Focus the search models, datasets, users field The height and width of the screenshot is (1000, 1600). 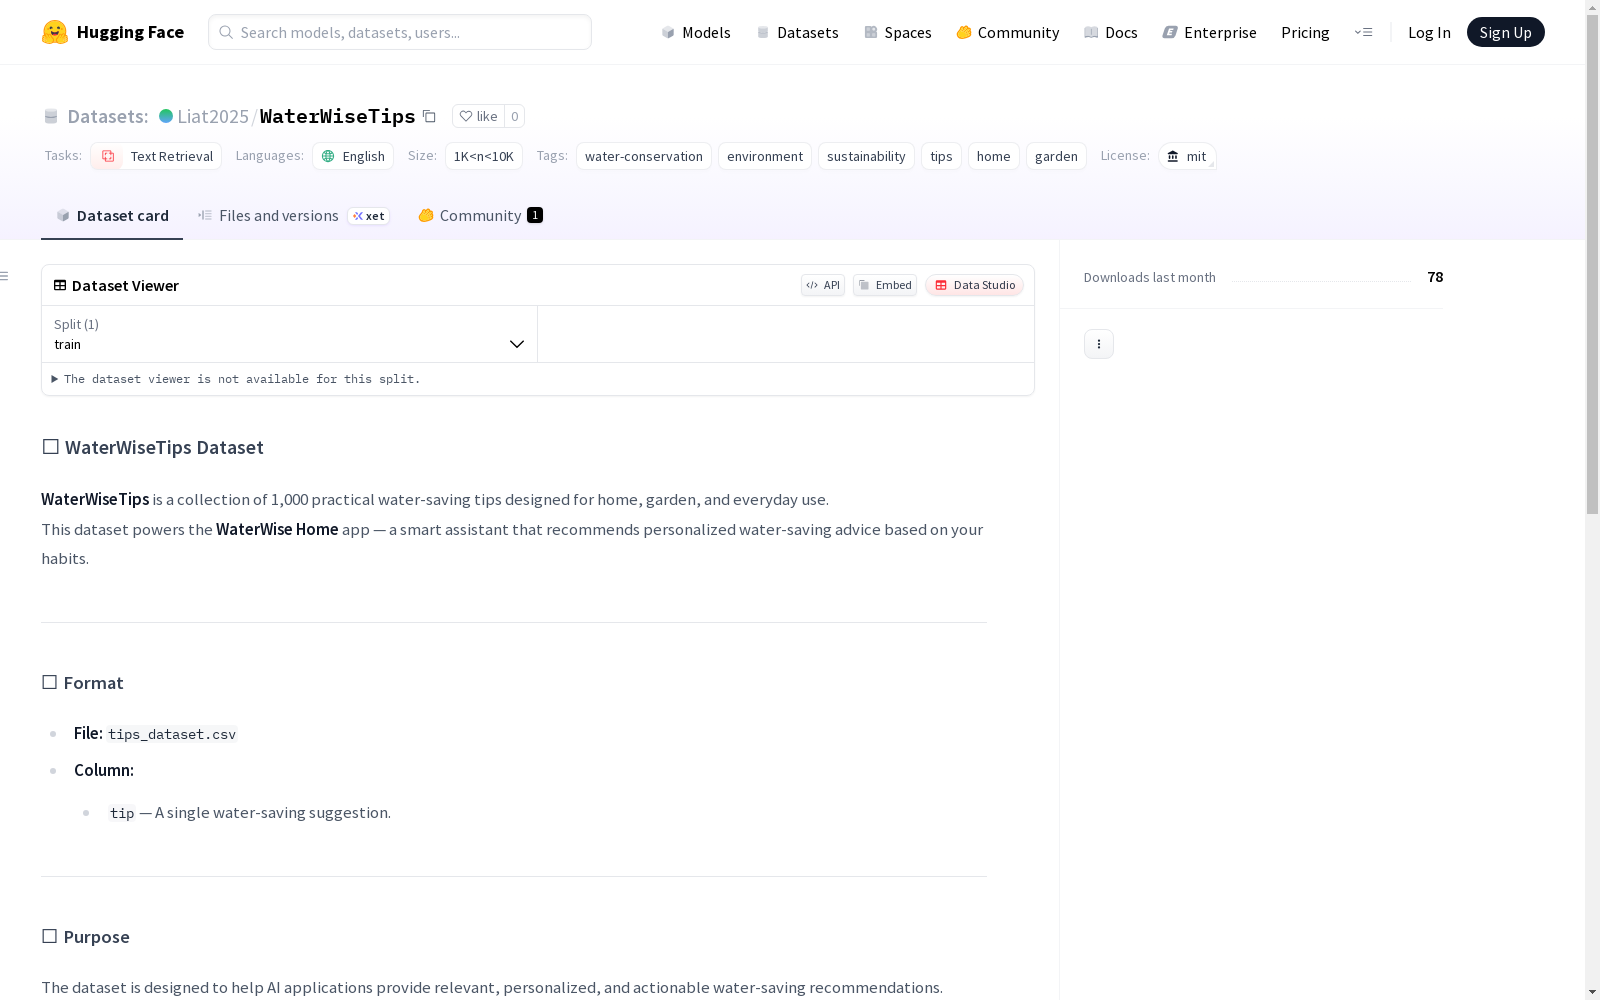point(400,32)
